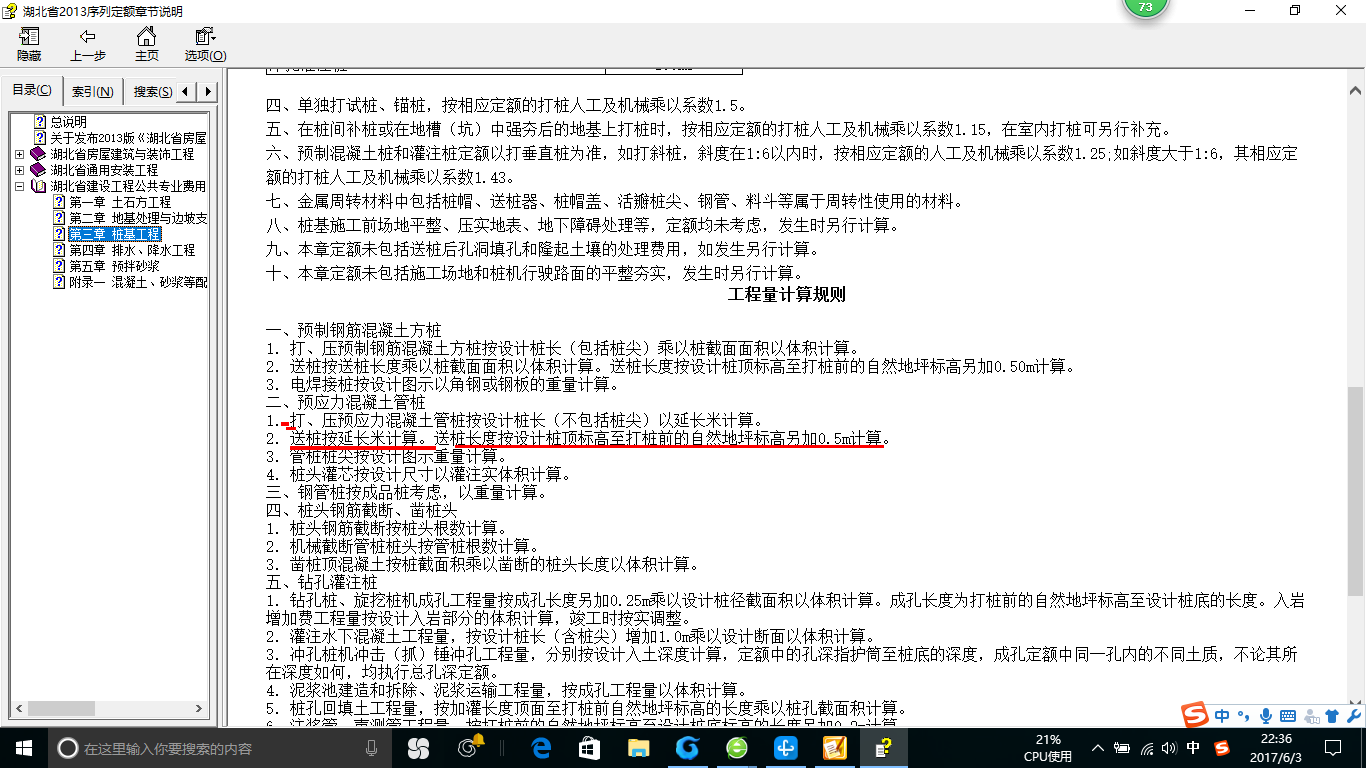1366x768 pixels.
Task: Open the 选项(O) options menu
Action: click(x=205, y=45)
